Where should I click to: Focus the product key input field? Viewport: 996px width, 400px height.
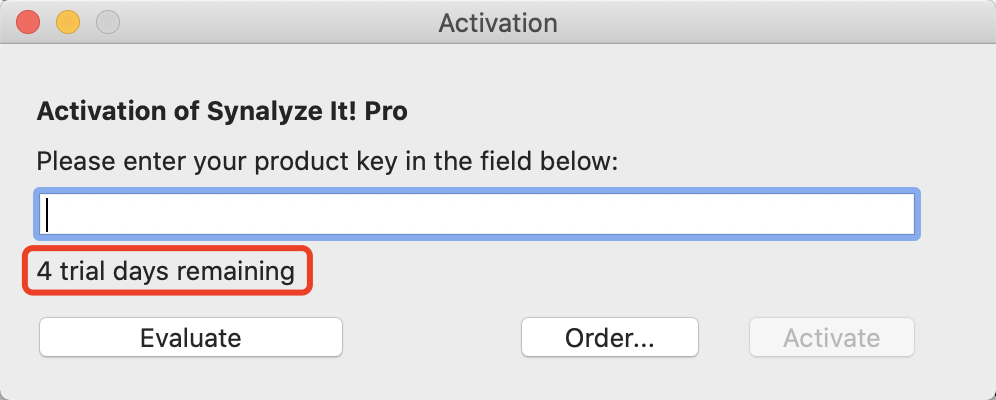tap(477, 215)
